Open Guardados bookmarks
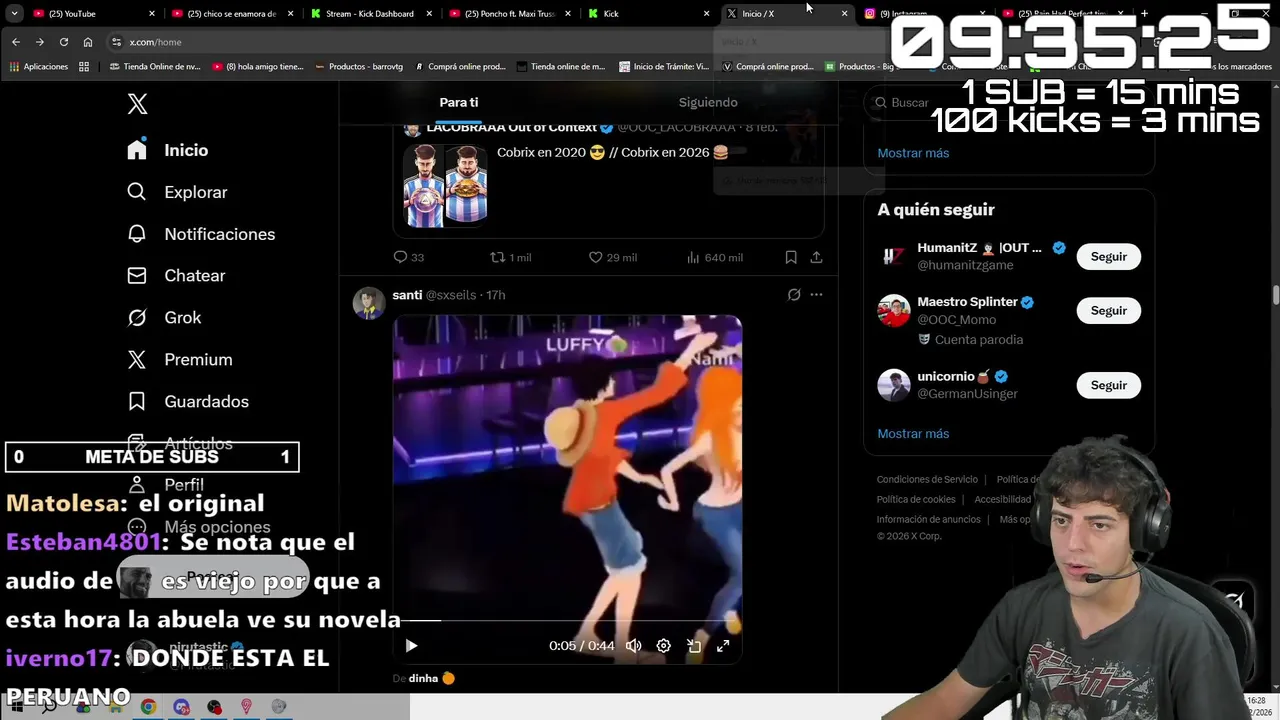Viewport: 1280px width, 720px height. pos(188,402)
